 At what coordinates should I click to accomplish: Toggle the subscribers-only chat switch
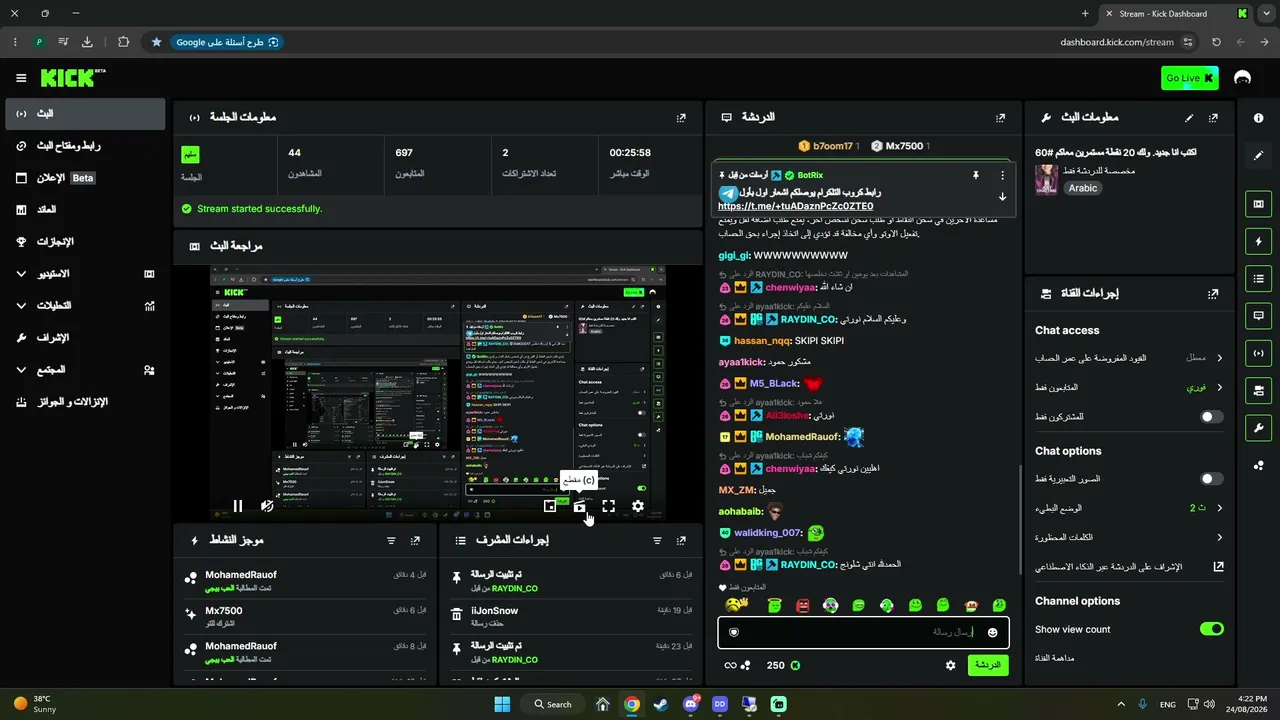click(x=1211, y=416)
